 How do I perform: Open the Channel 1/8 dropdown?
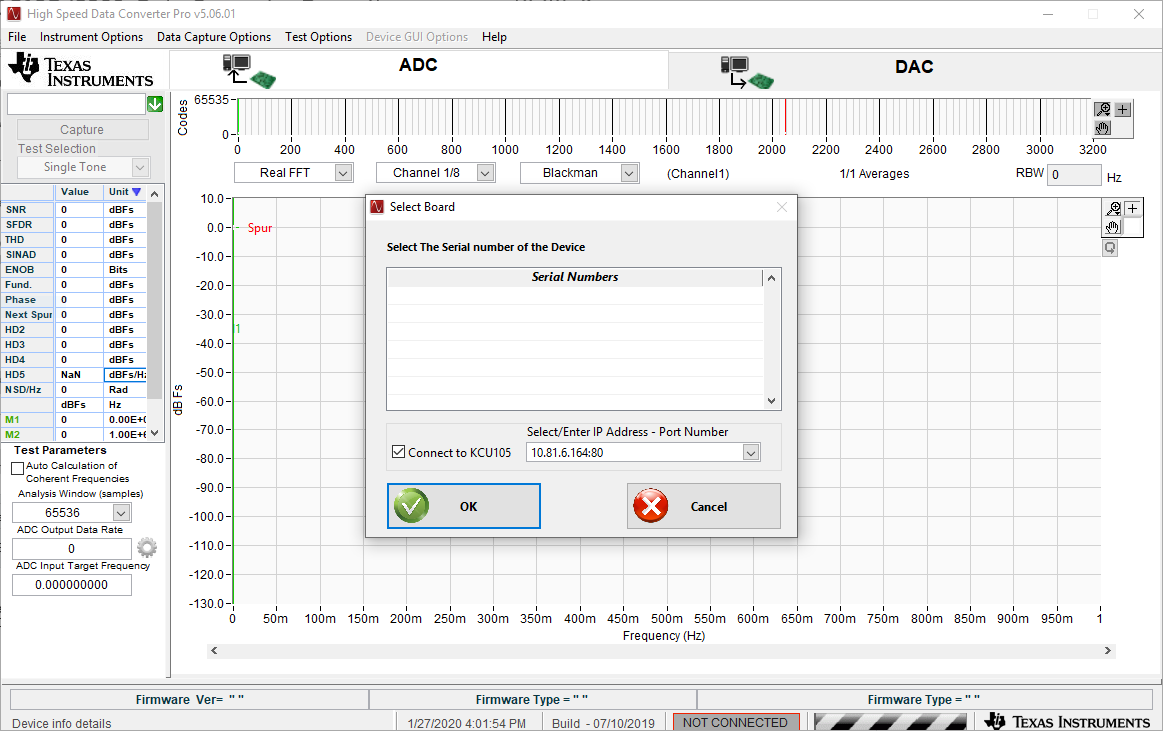click(x=485, y=173)
